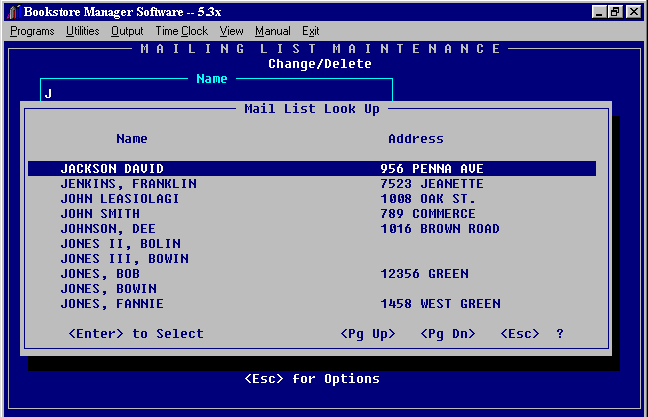Click the 1458 WEST GREEN address

click(440, 304)
